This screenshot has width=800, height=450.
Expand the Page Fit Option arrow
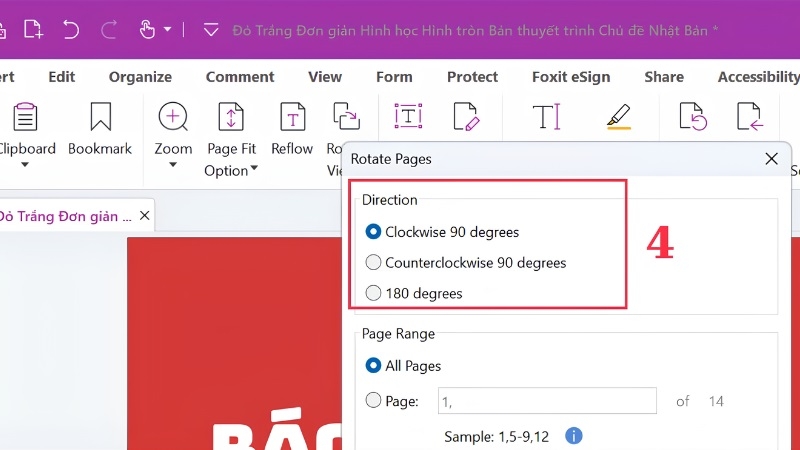tap(254, 168)
